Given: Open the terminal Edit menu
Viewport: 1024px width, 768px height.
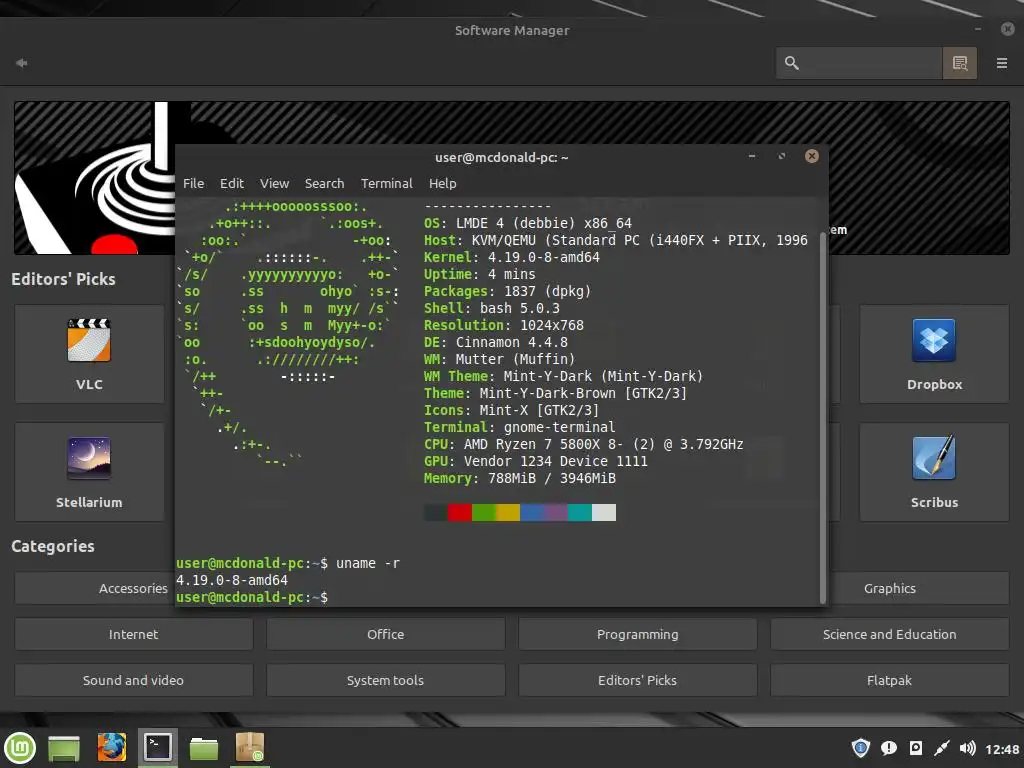Looking at the screenshot, I should click(x=232, y=184).
